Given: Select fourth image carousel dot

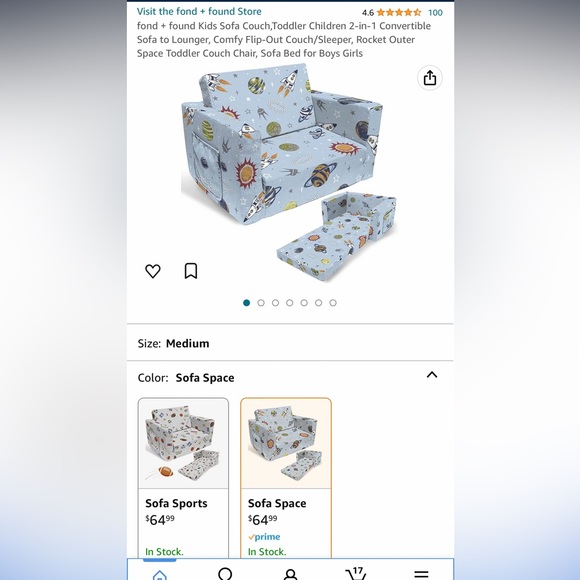Looking at the screenshot, I should pyautogui.click(x=290, y=303).
